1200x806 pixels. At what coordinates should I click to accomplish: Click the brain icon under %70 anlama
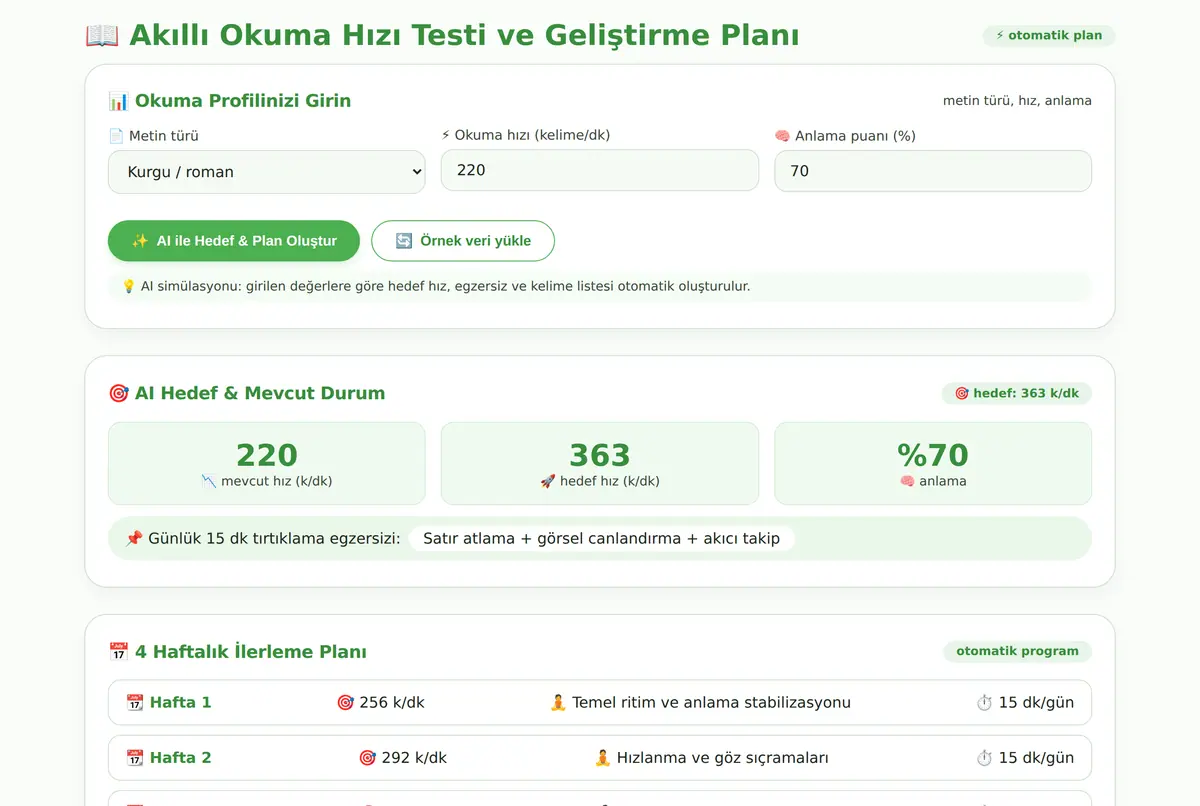[907, 481]
